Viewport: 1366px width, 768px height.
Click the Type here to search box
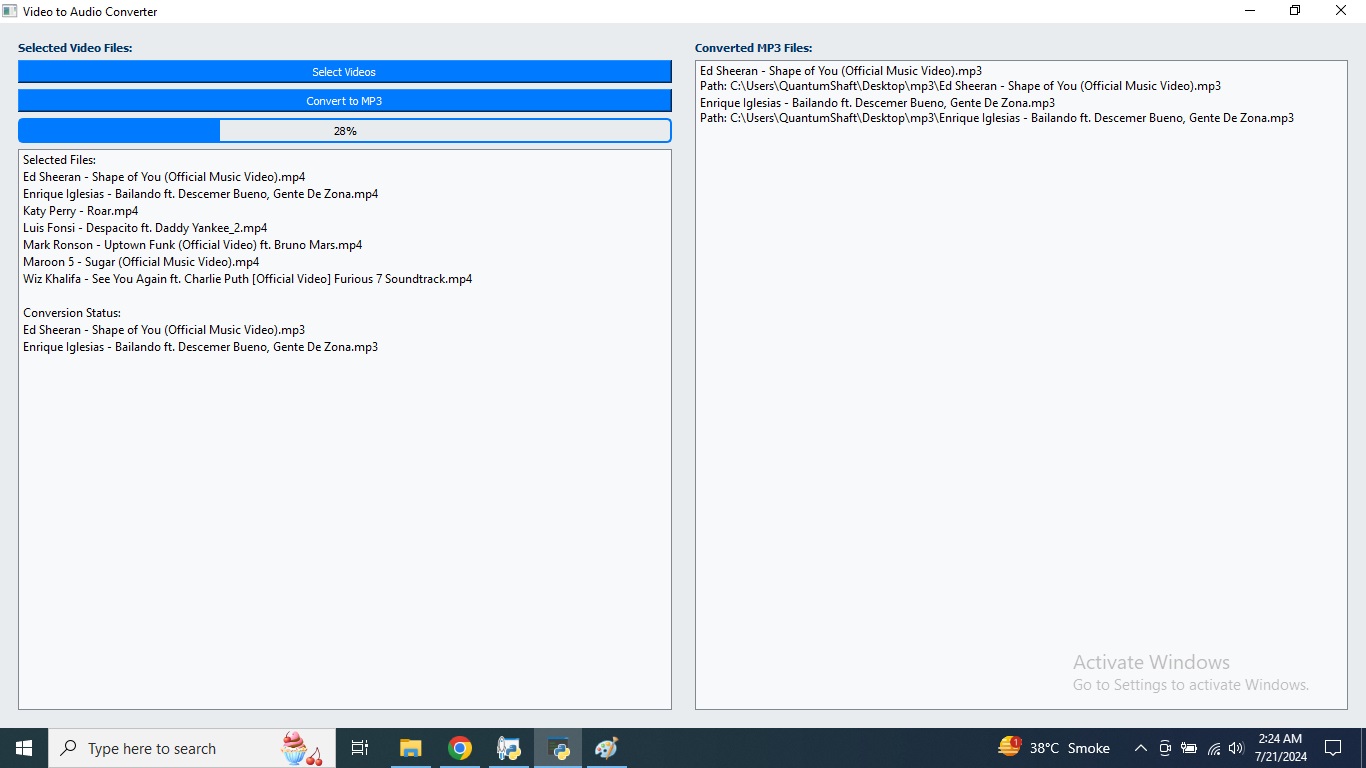coord(192,748)
